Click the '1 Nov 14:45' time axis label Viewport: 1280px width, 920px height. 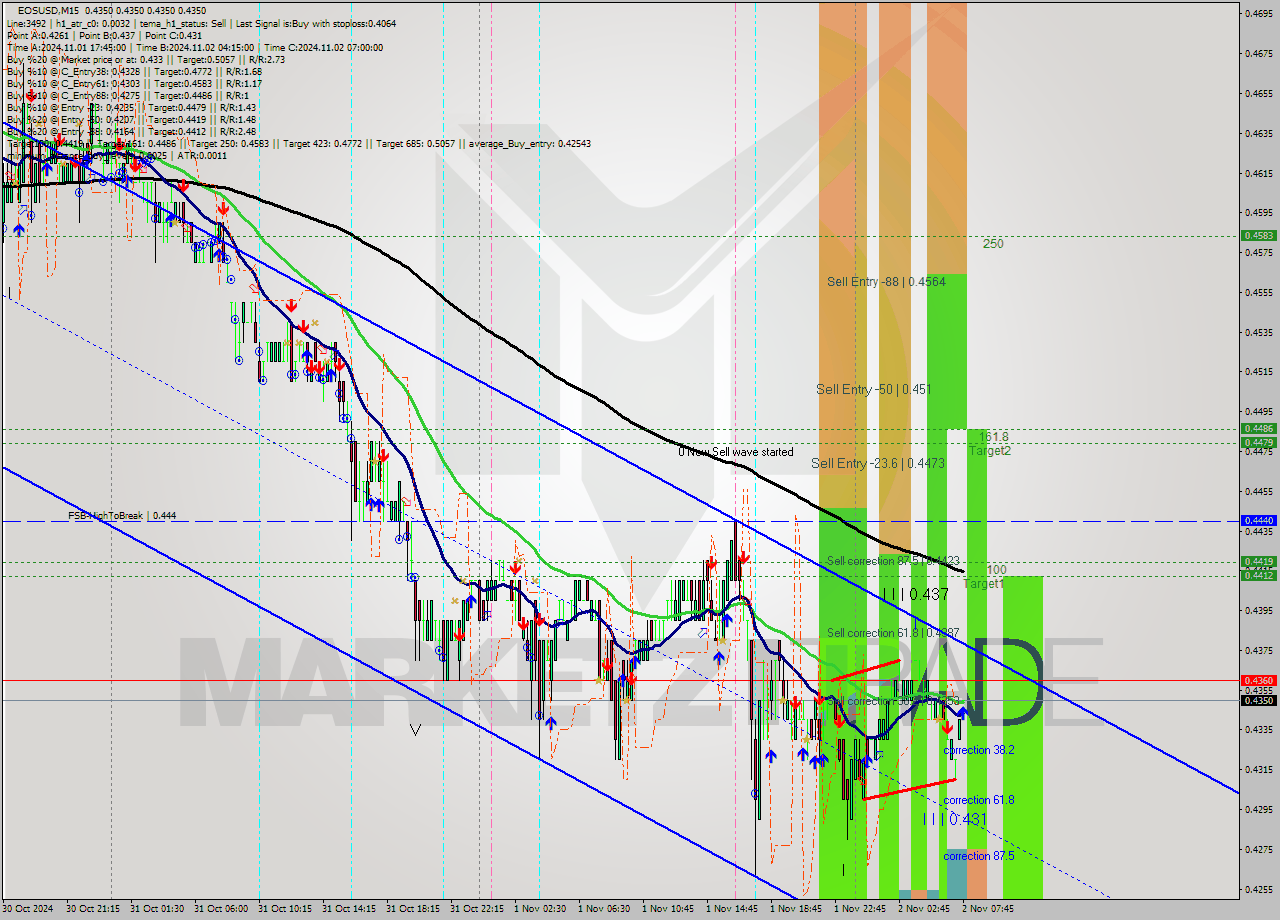[732, 909]
